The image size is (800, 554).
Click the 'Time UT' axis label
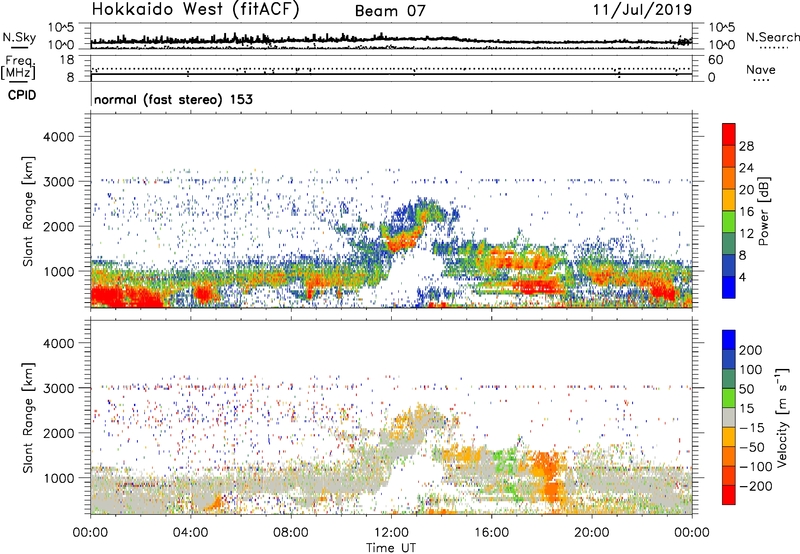(x=391, y=548)
